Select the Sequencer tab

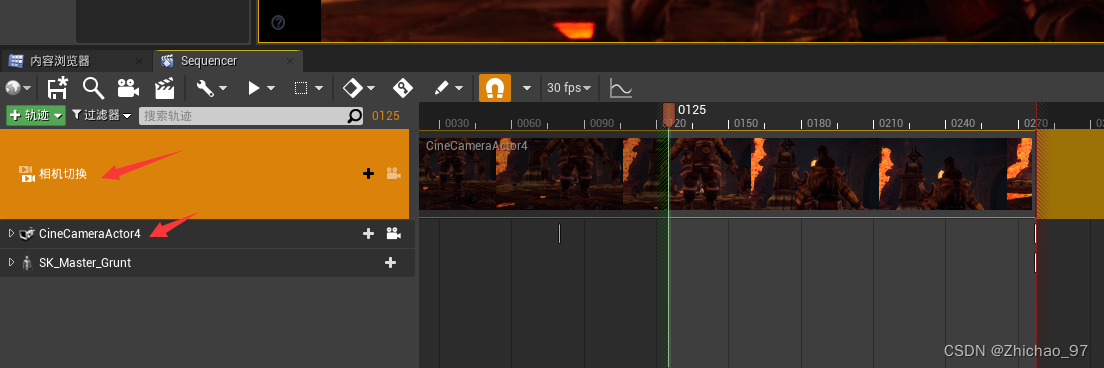[x=209, y=61]
